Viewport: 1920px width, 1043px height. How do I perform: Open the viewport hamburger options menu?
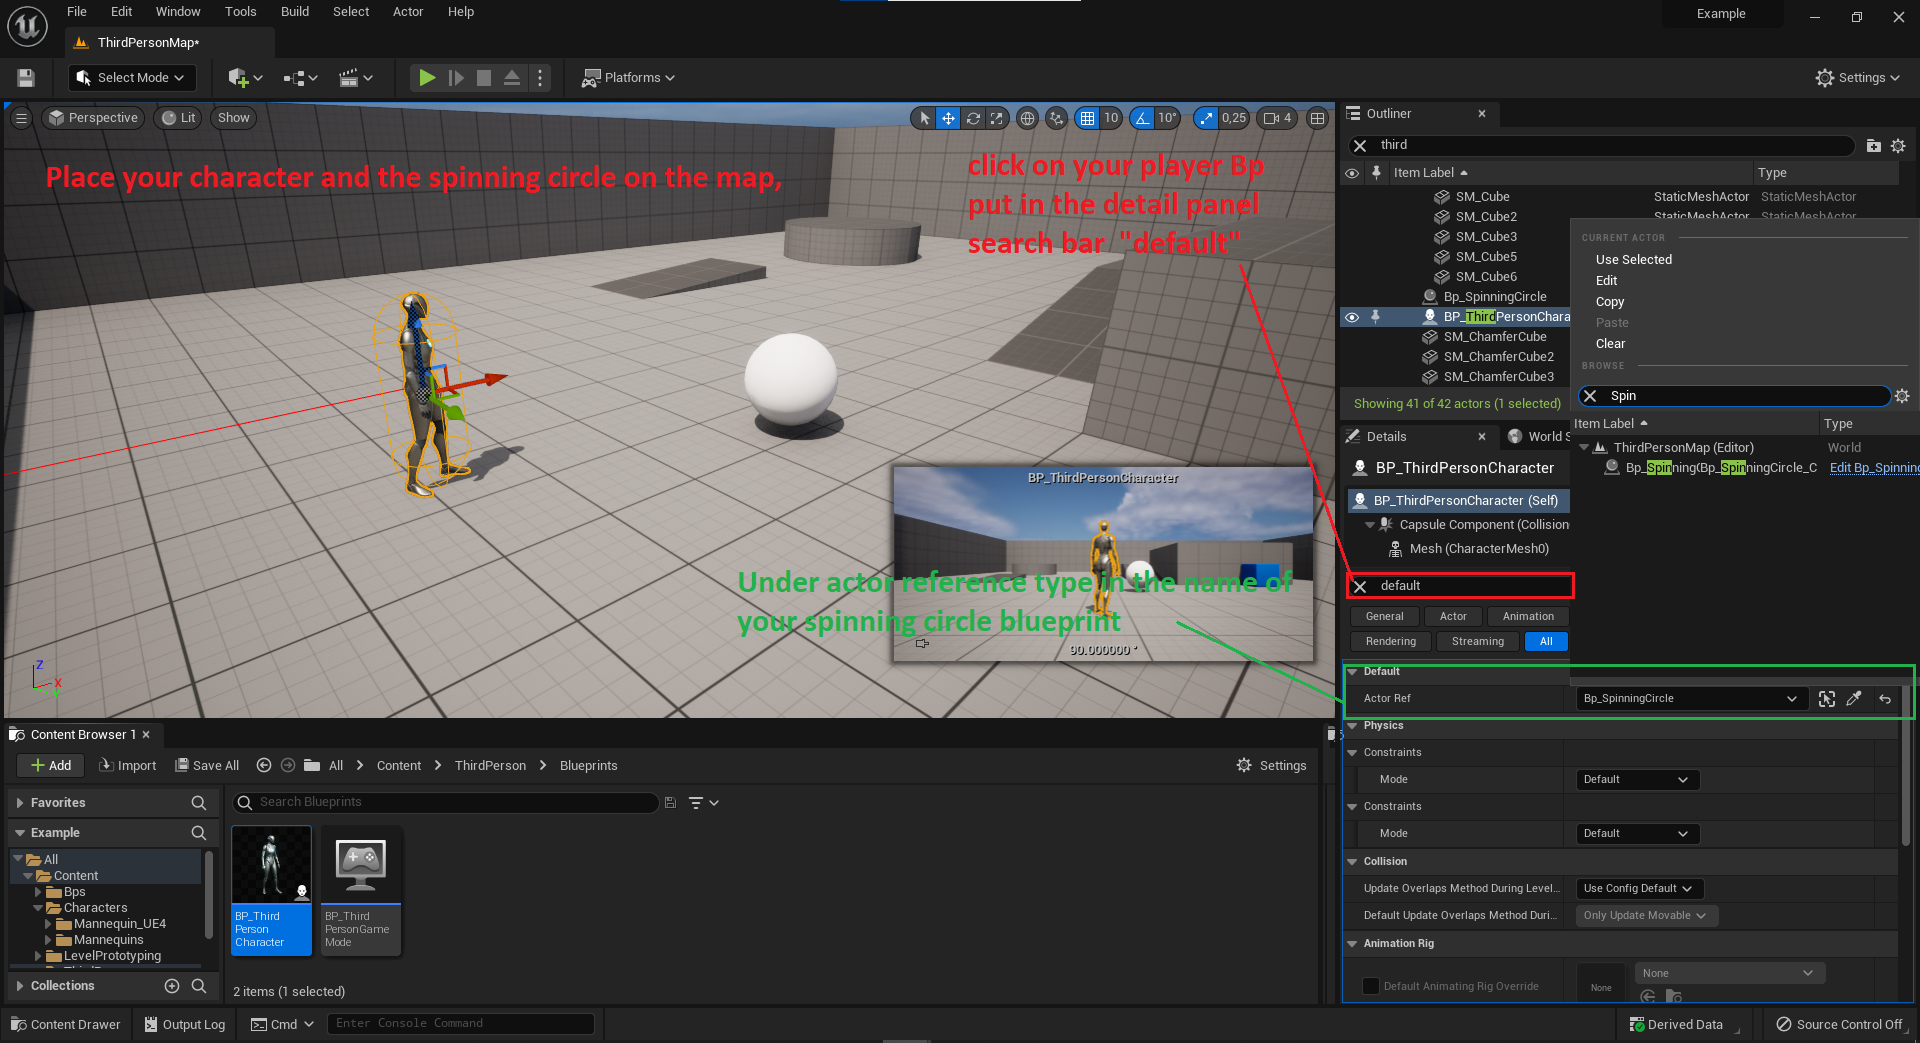coord(21,118)
